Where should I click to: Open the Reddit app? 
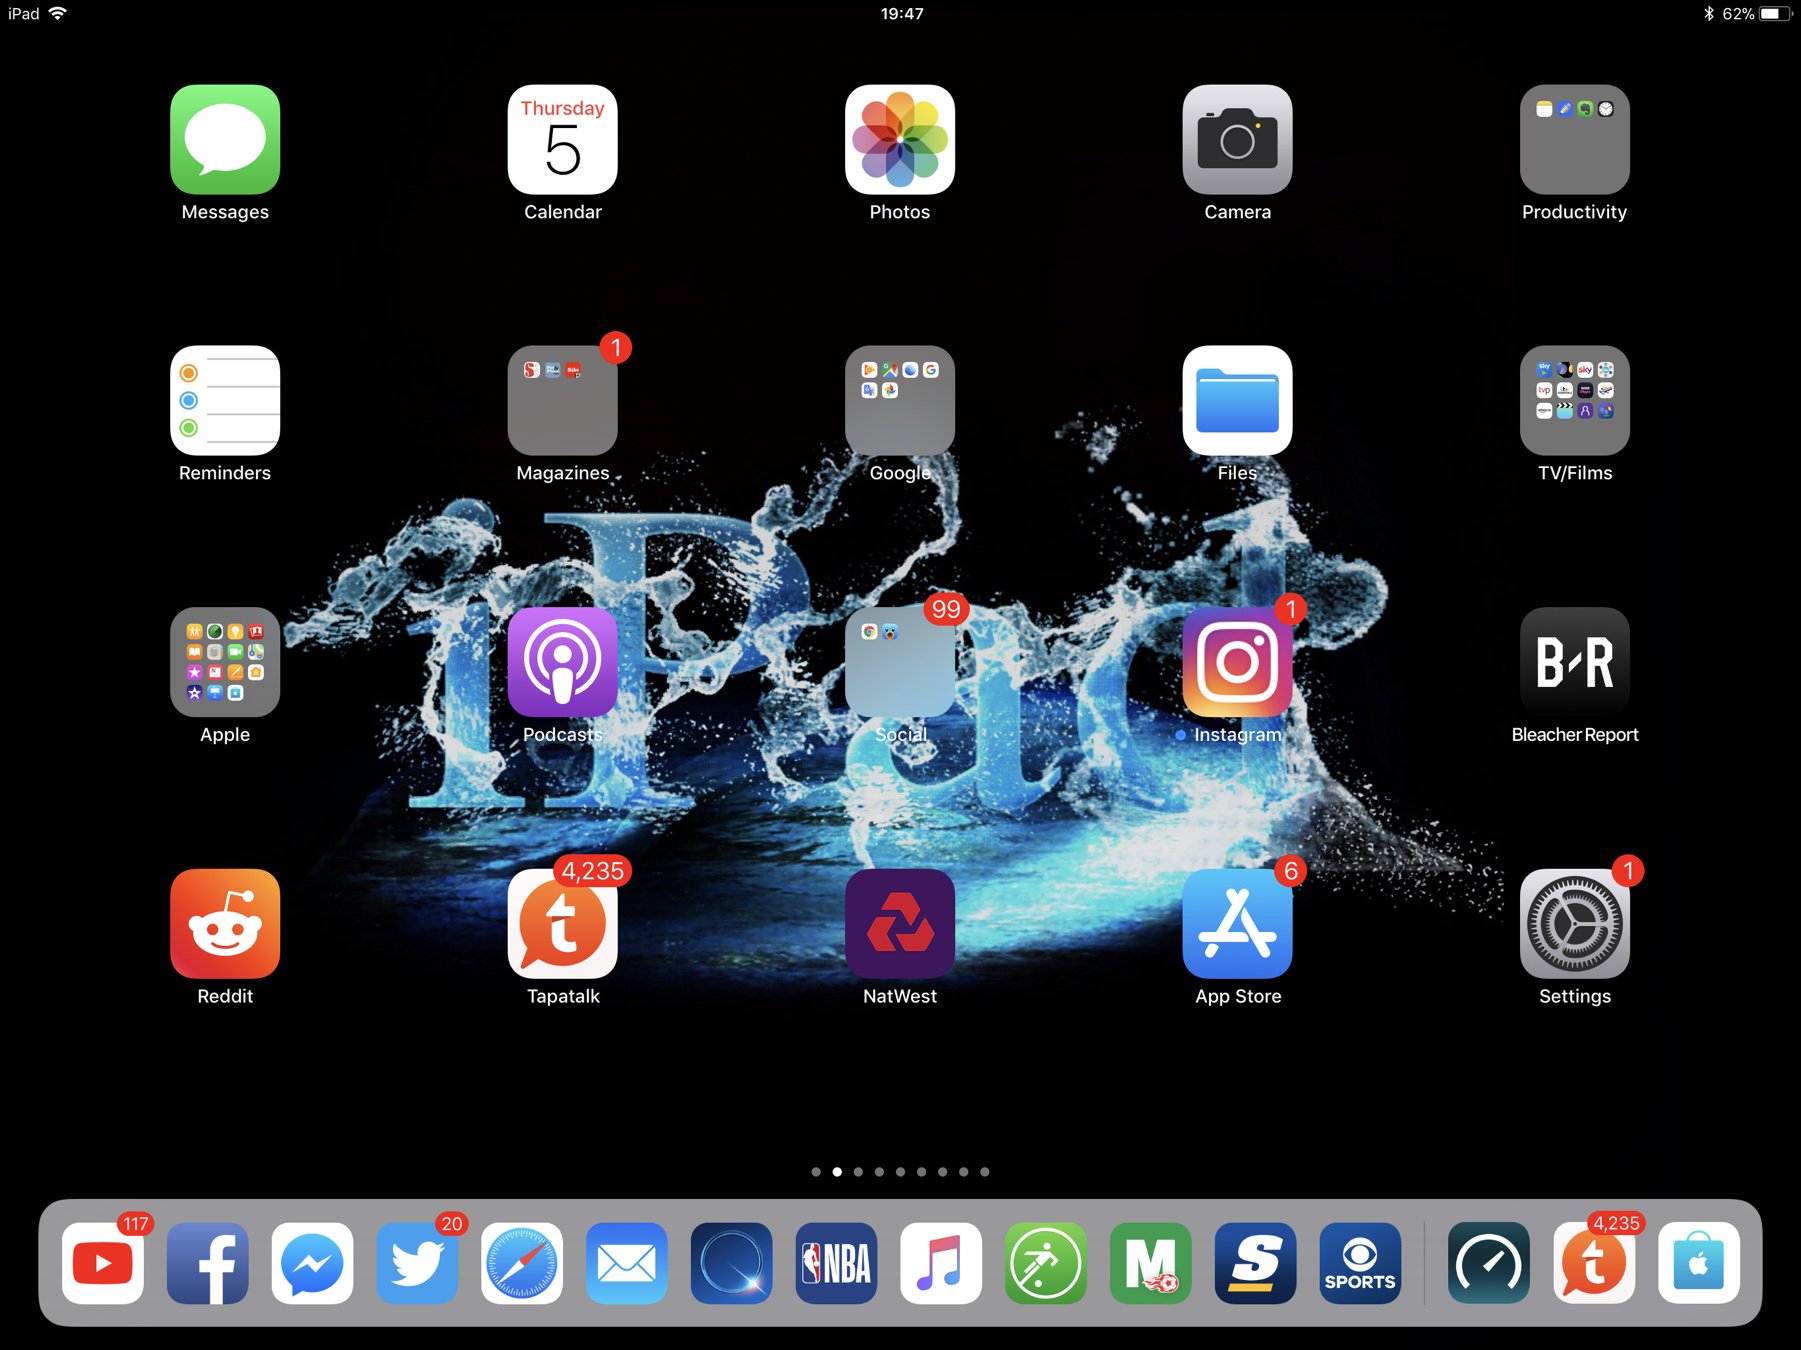225,924
